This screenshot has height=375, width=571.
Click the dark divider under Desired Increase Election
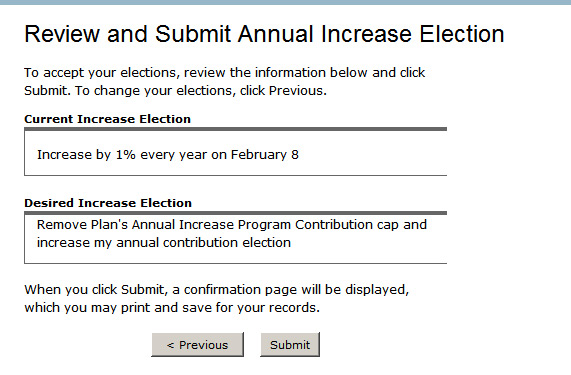click(235, 213)
